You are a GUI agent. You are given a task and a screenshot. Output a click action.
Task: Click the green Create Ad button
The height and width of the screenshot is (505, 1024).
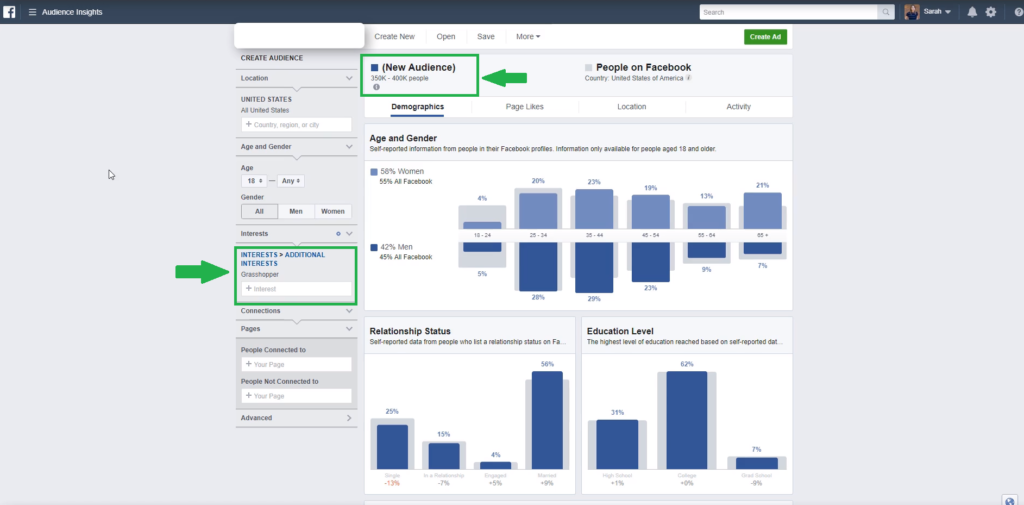(765, 37)
